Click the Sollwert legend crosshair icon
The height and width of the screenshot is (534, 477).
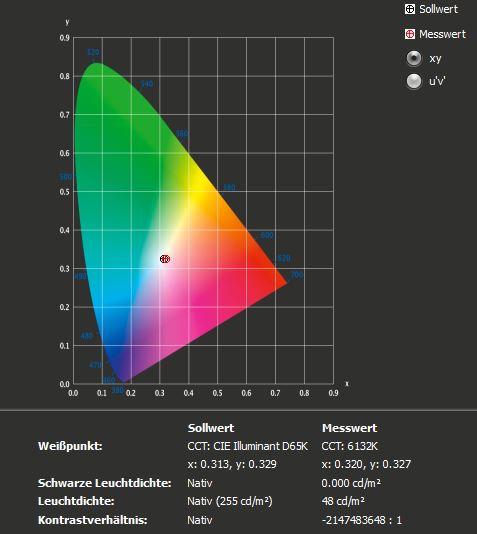[410, 9]
